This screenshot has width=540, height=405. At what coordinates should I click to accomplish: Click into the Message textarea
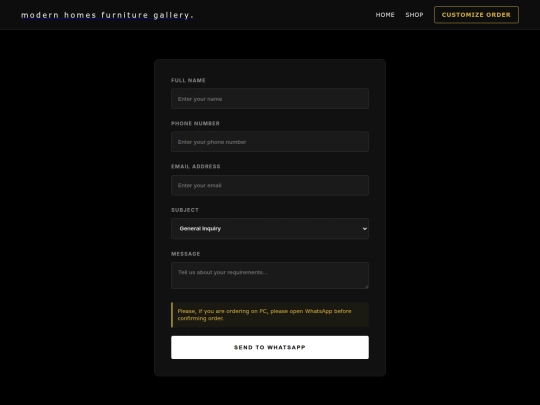(x=270, y=276)
